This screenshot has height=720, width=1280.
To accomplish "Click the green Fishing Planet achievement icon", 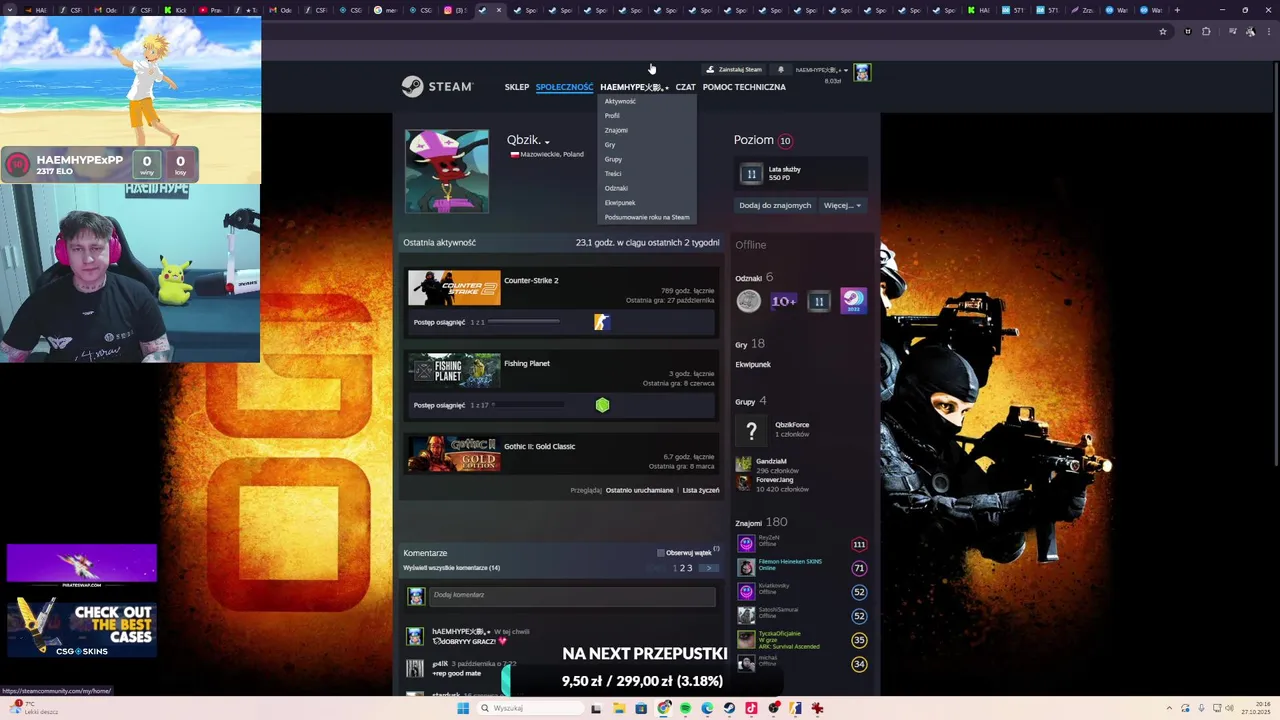I will 602,405.
